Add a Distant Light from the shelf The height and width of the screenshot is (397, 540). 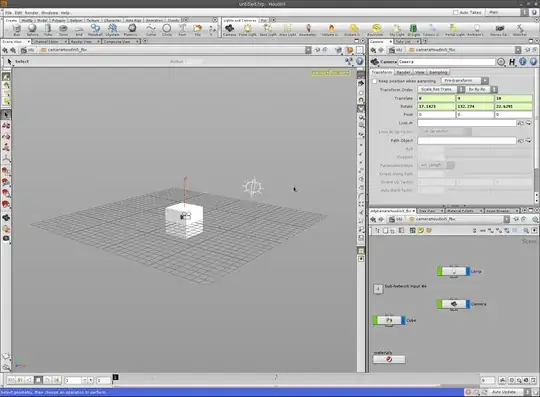pos(353,30)
